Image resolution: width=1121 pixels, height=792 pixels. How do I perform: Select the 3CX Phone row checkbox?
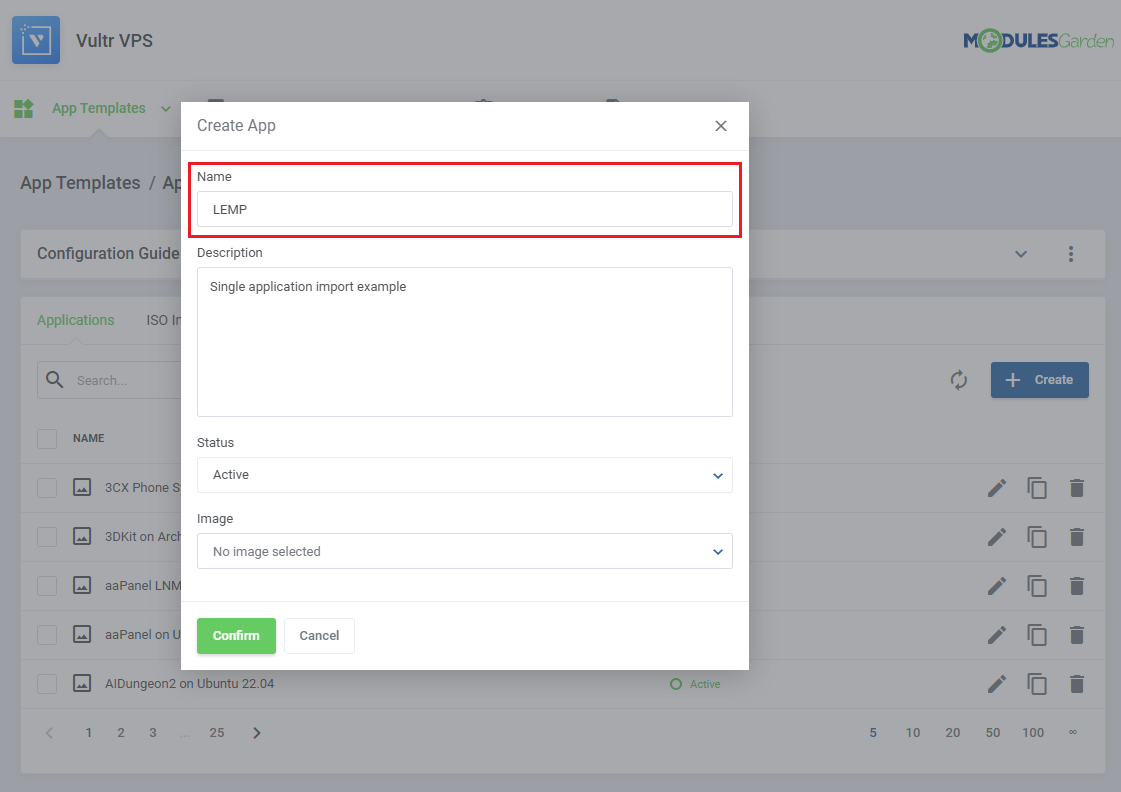[47, 487]
